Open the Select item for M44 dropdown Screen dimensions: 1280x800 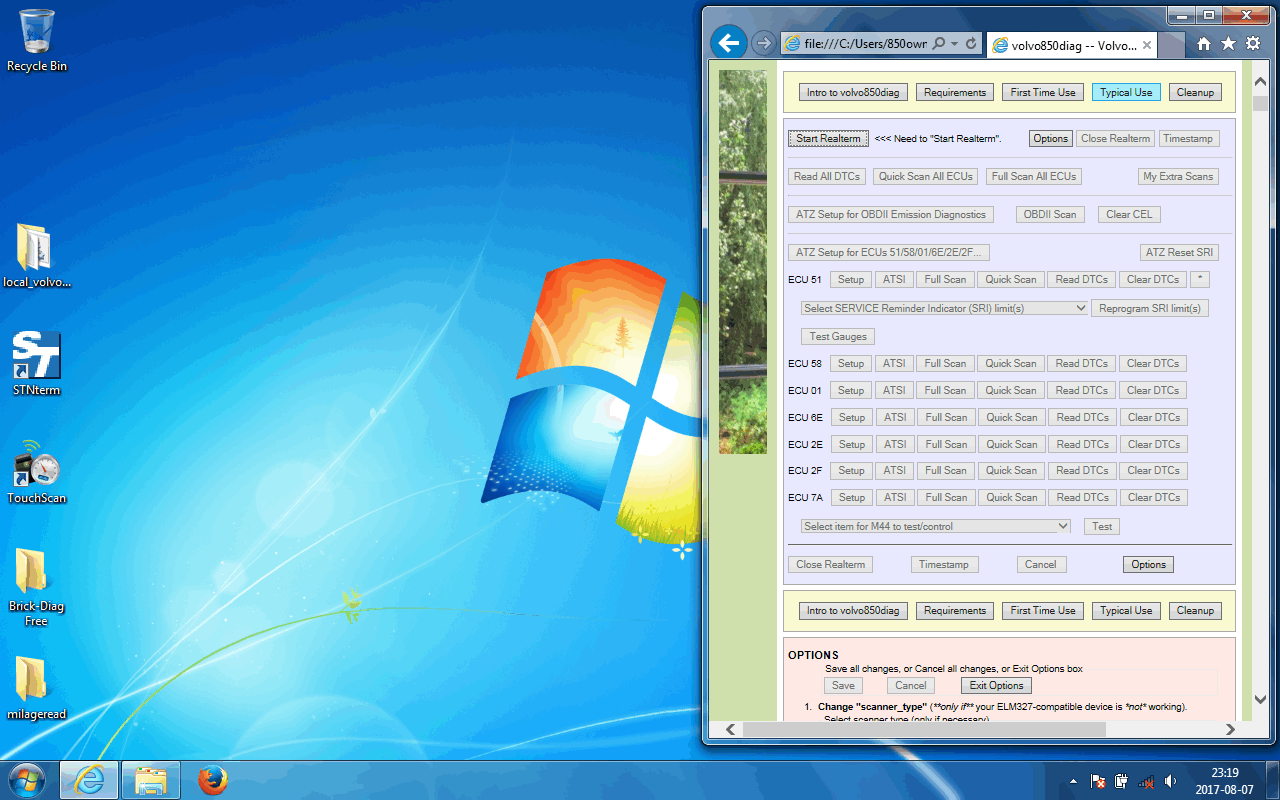point(935,526)
